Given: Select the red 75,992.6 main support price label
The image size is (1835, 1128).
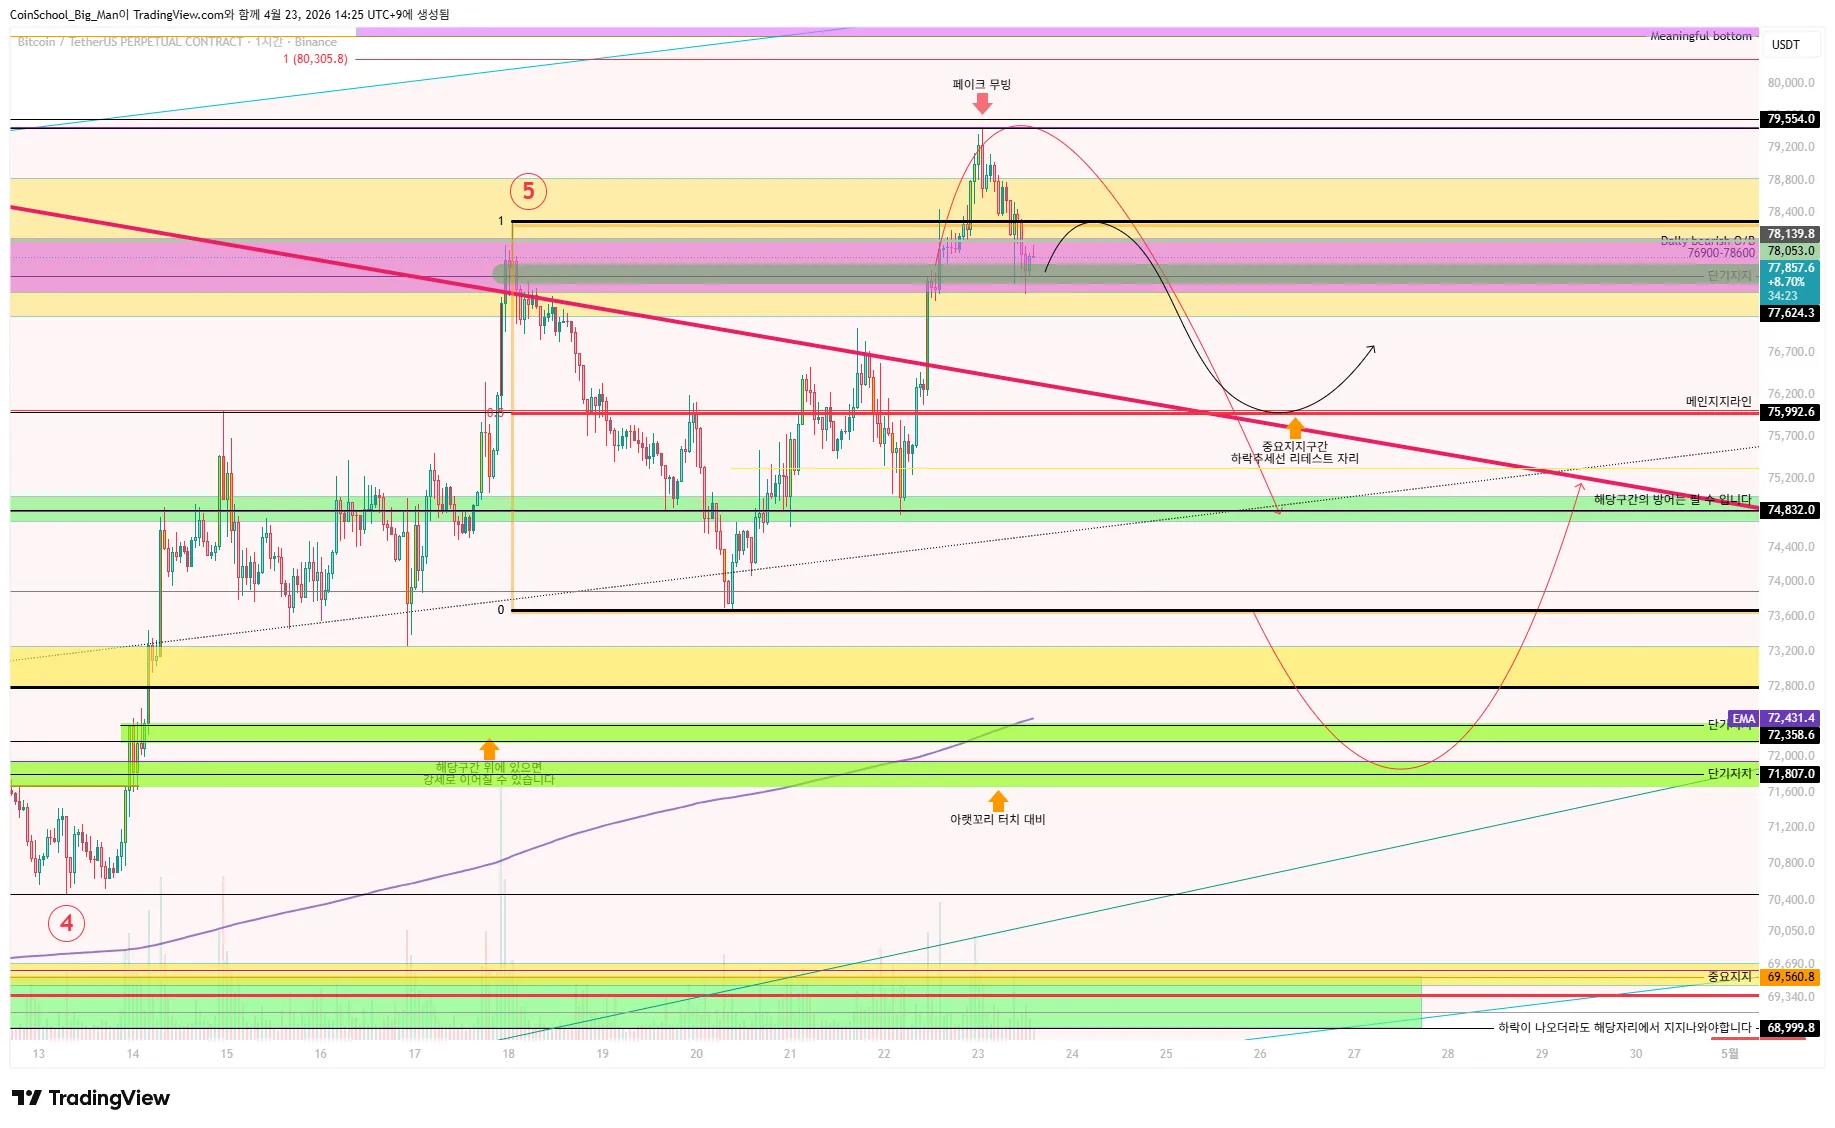Looking at the screenshot, I should point(1790,412).
